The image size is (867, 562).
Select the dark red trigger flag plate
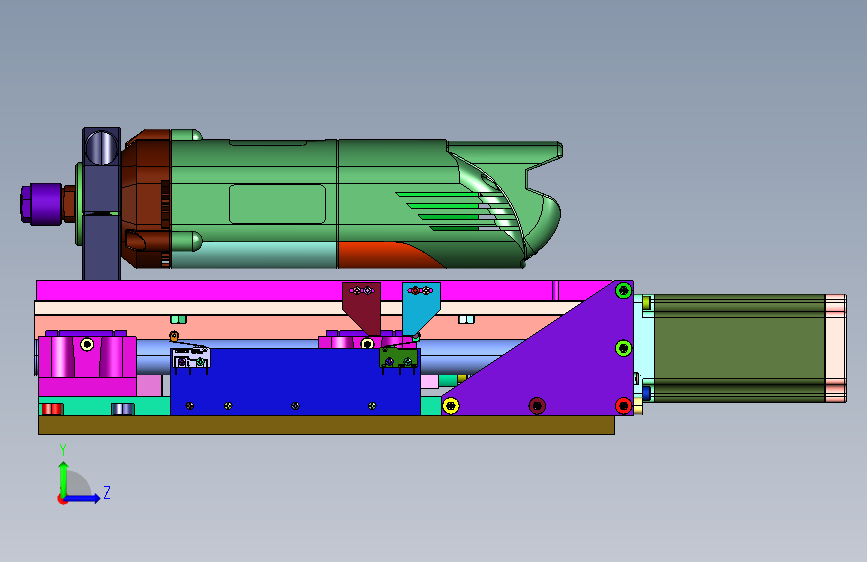(362, 308)
